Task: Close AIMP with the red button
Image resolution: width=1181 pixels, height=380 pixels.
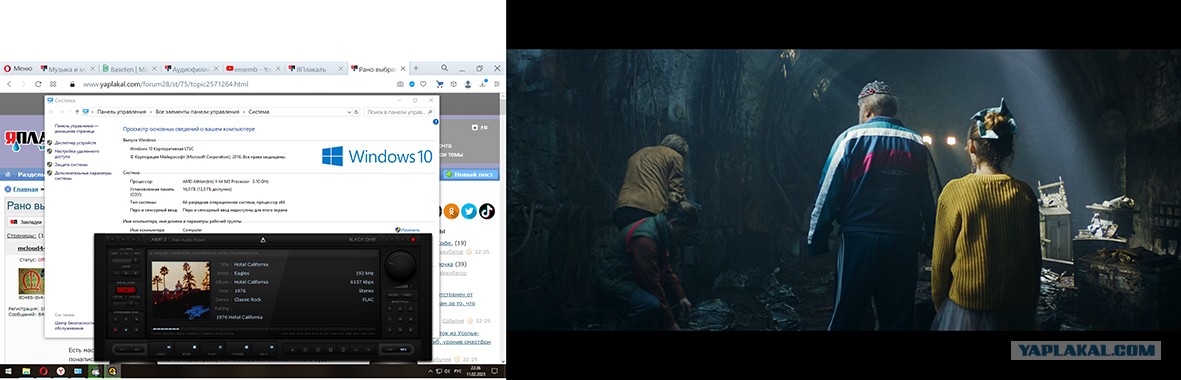Action: point(413,239)
